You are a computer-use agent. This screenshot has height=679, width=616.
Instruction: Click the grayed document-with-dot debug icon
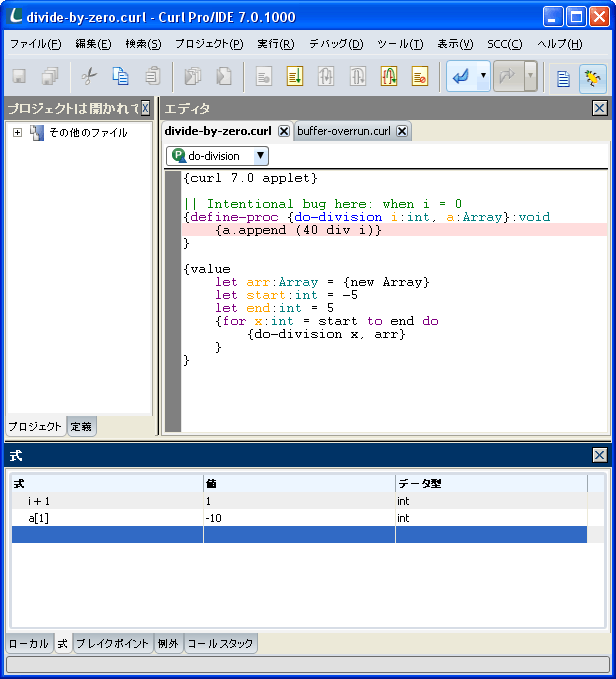pyautogui.click(x=264, y=77)
